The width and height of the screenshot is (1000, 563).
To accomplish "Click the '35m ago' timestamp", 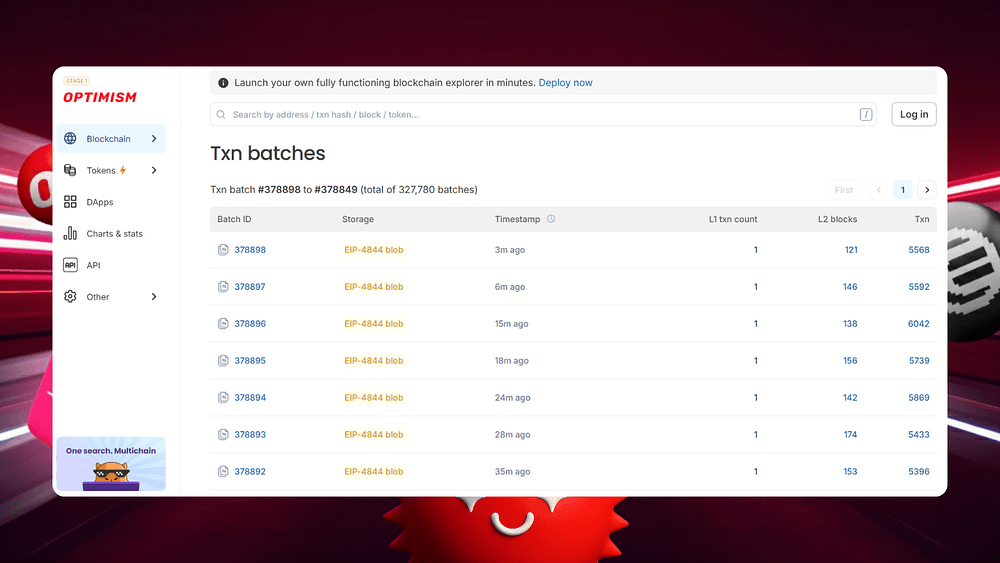I will (x=512, y=472).
